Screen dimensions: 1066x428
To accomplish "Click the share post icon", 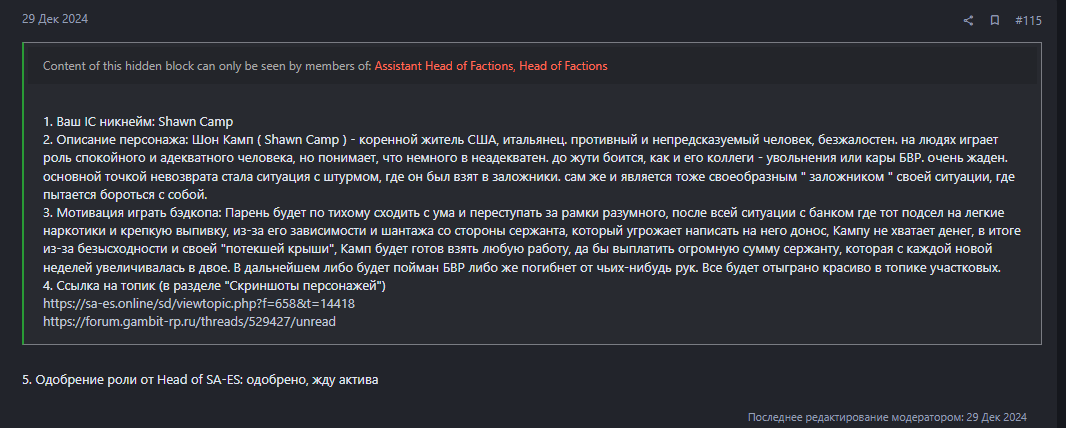I will pyautogui.click(x=968, y=20).
